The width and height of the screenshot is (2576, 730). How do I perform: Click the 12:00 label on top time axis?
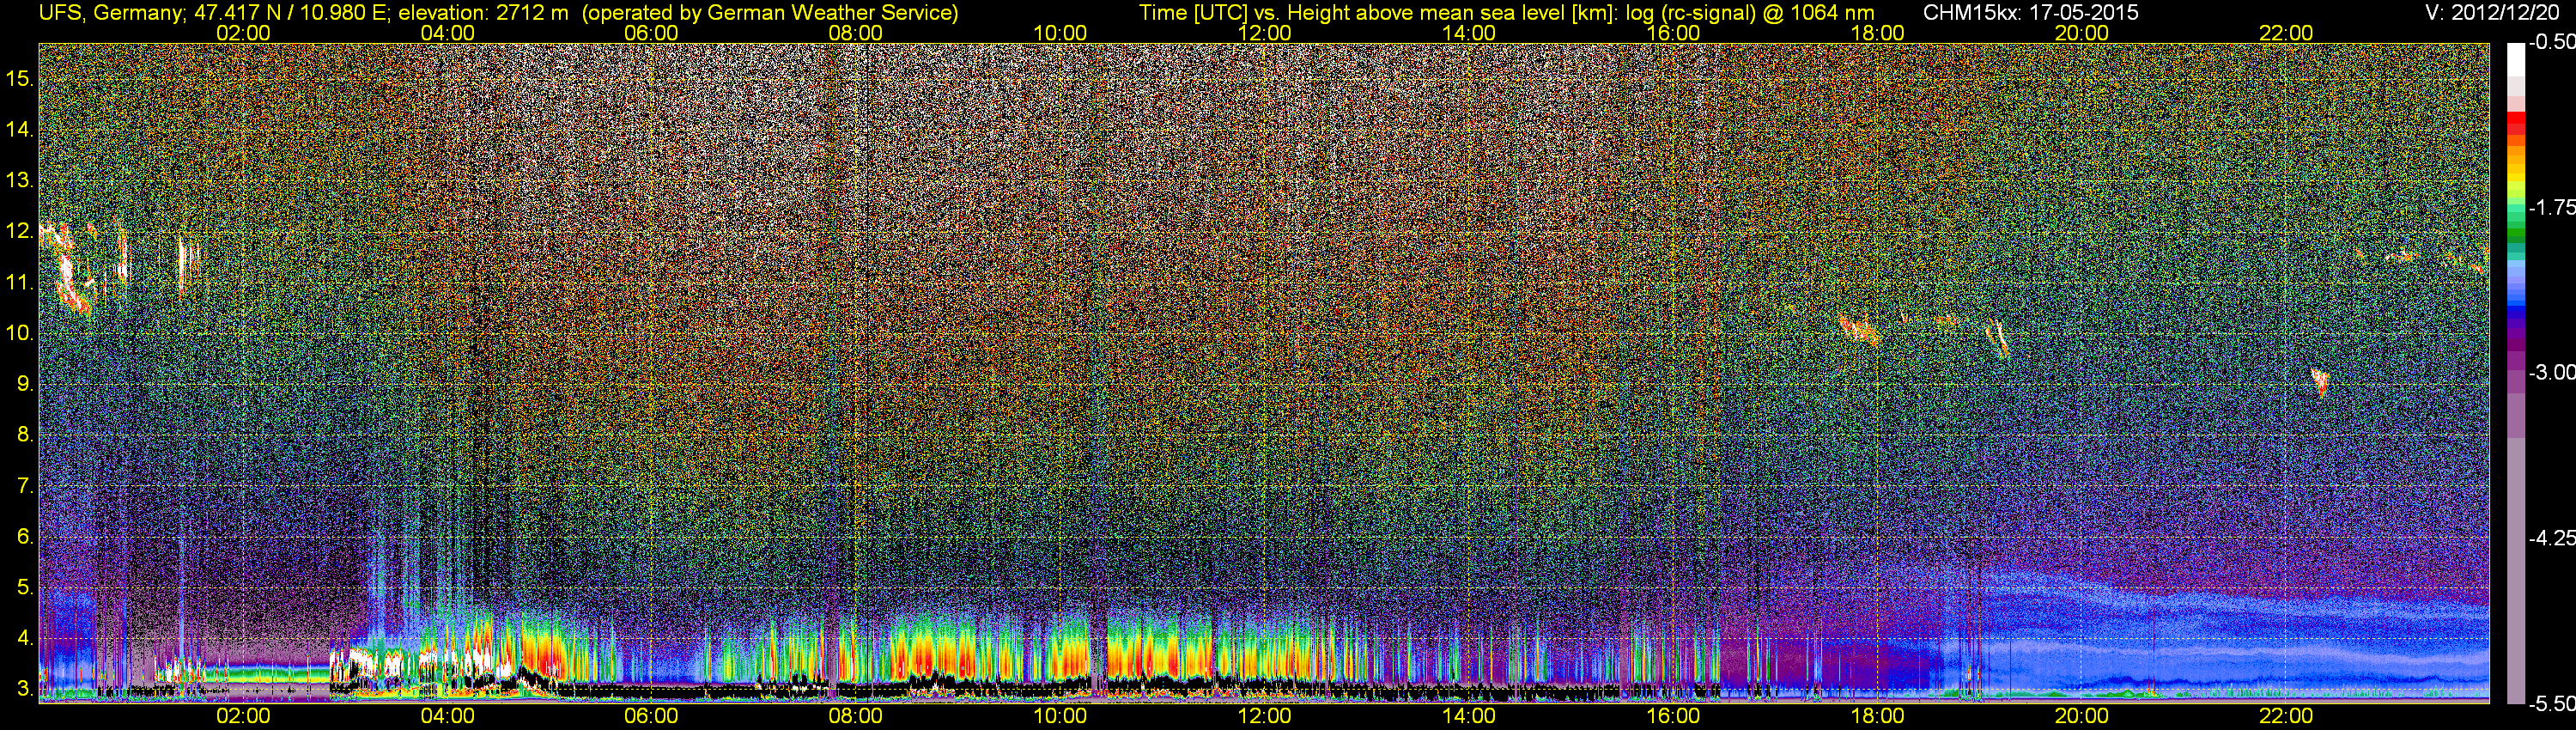tap(1264, 33)
